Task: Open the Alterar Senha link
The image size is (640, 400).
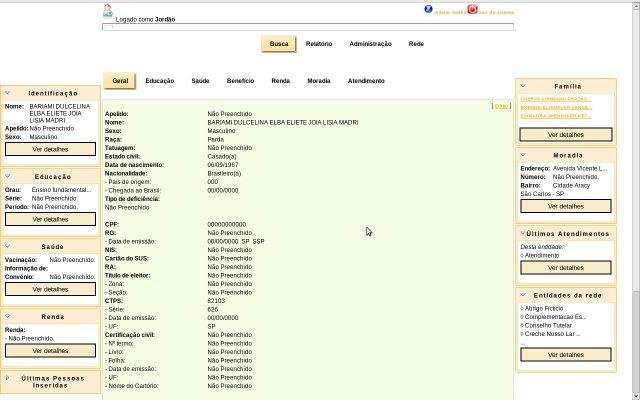Action: tap(450, 13)
